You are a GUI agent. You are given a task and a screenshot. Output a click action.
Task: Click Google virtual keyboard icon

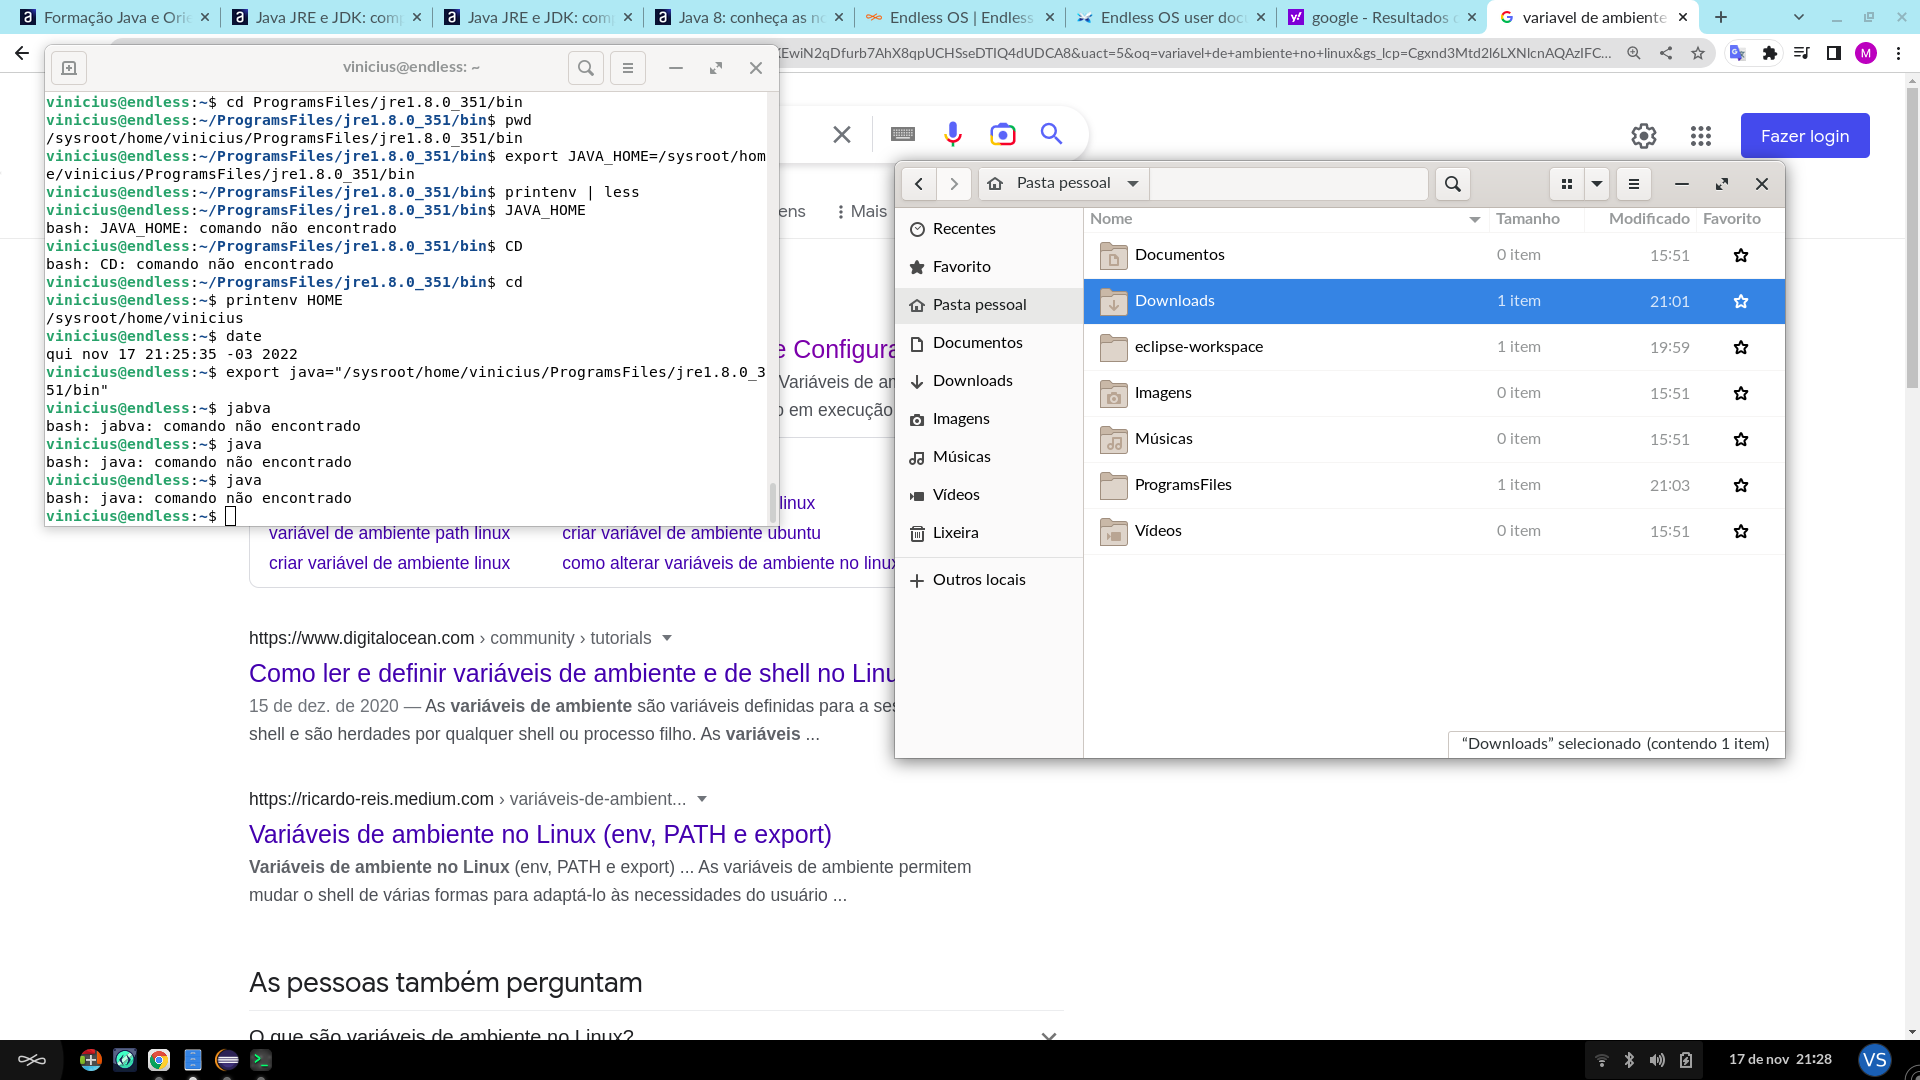click(903, 134)
